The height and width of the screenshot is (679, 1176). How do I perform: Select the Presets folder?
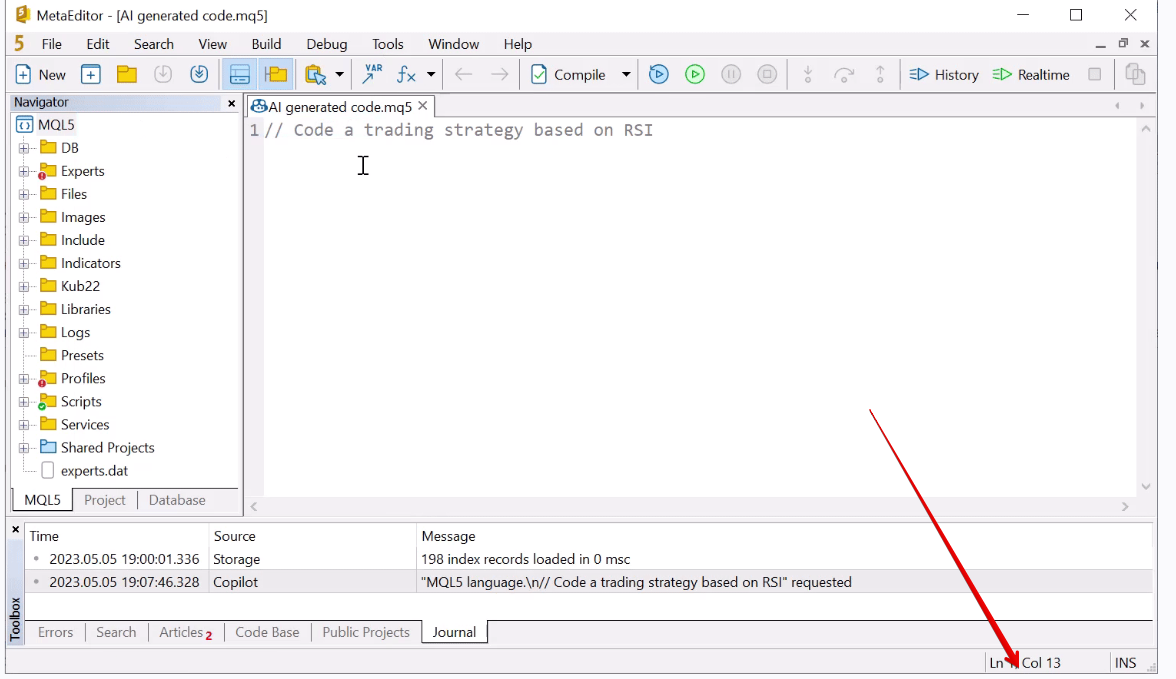pyautogui.click(x=82, y=355)
